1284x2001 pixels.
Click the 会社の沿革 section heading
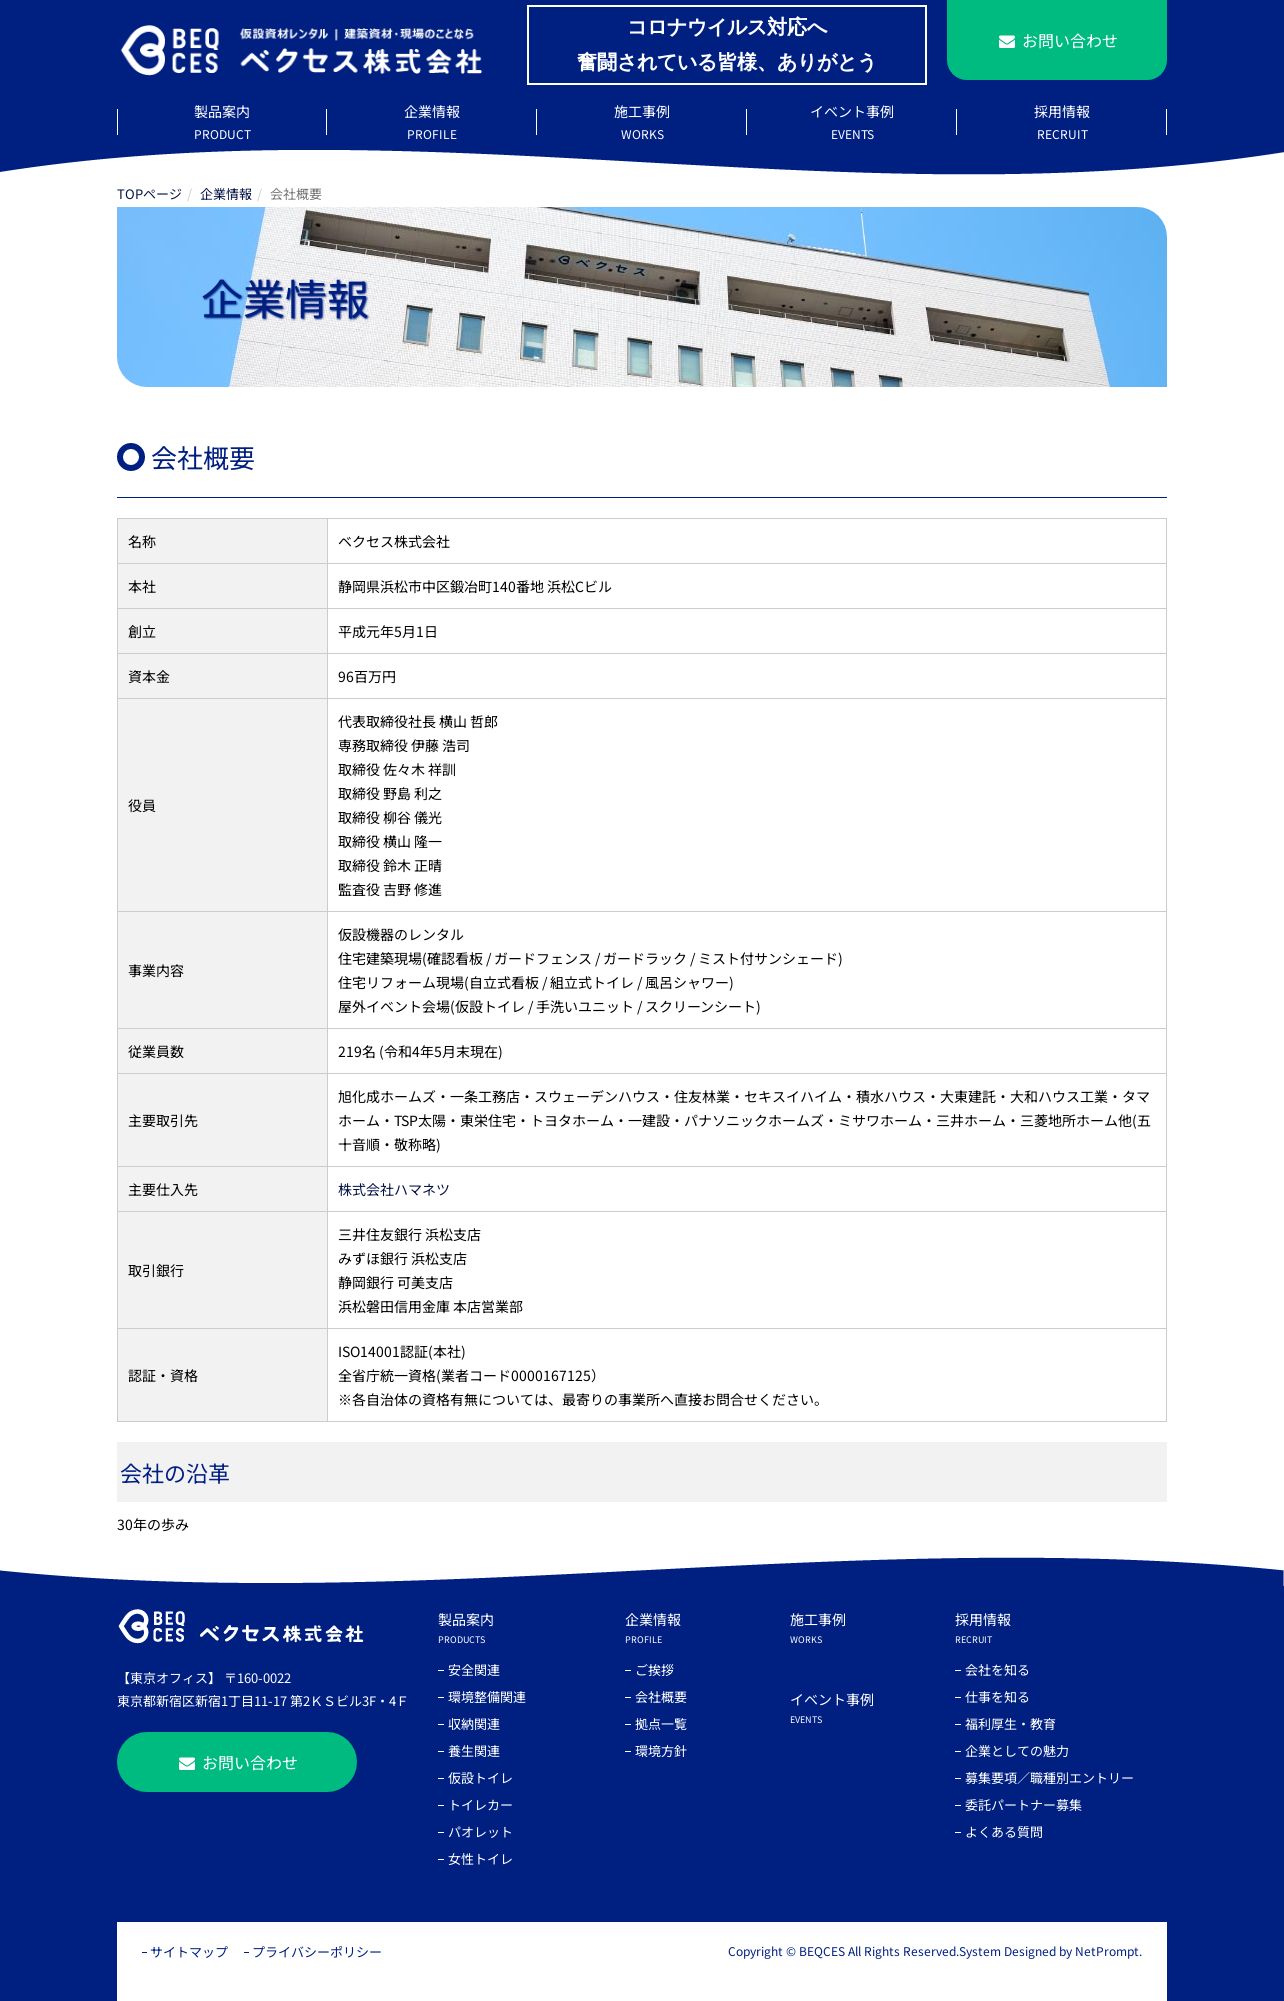(x=175, y=1473)
